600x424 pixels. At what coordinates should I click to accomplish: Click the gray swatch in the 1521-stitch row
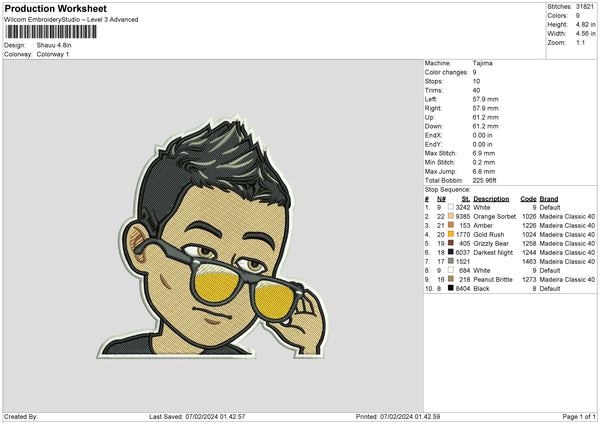pos(451,261)
